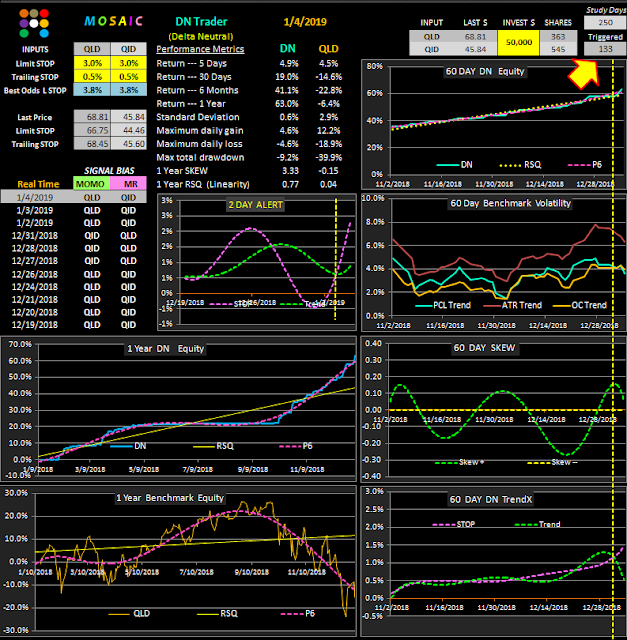627x640 pixels.
Task: Select the Return 1 Year DN value 63.0%
Action: click(287, 104)
